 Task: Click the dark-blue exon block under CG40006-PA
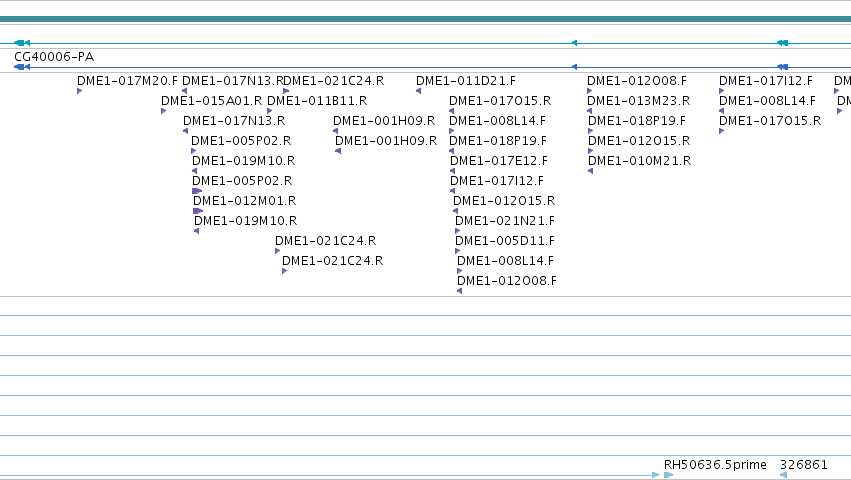pos(20,67)
